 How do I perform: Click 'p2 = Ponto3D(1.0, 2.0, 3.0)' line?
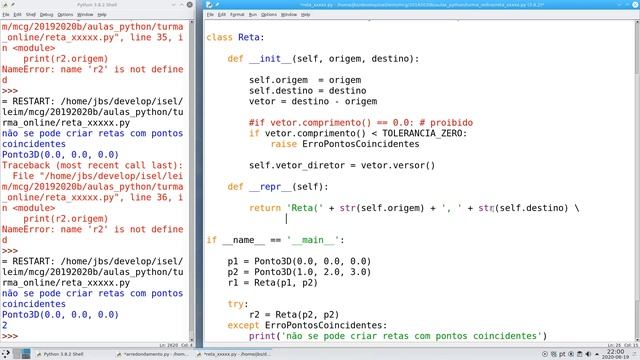coord(299,272)
